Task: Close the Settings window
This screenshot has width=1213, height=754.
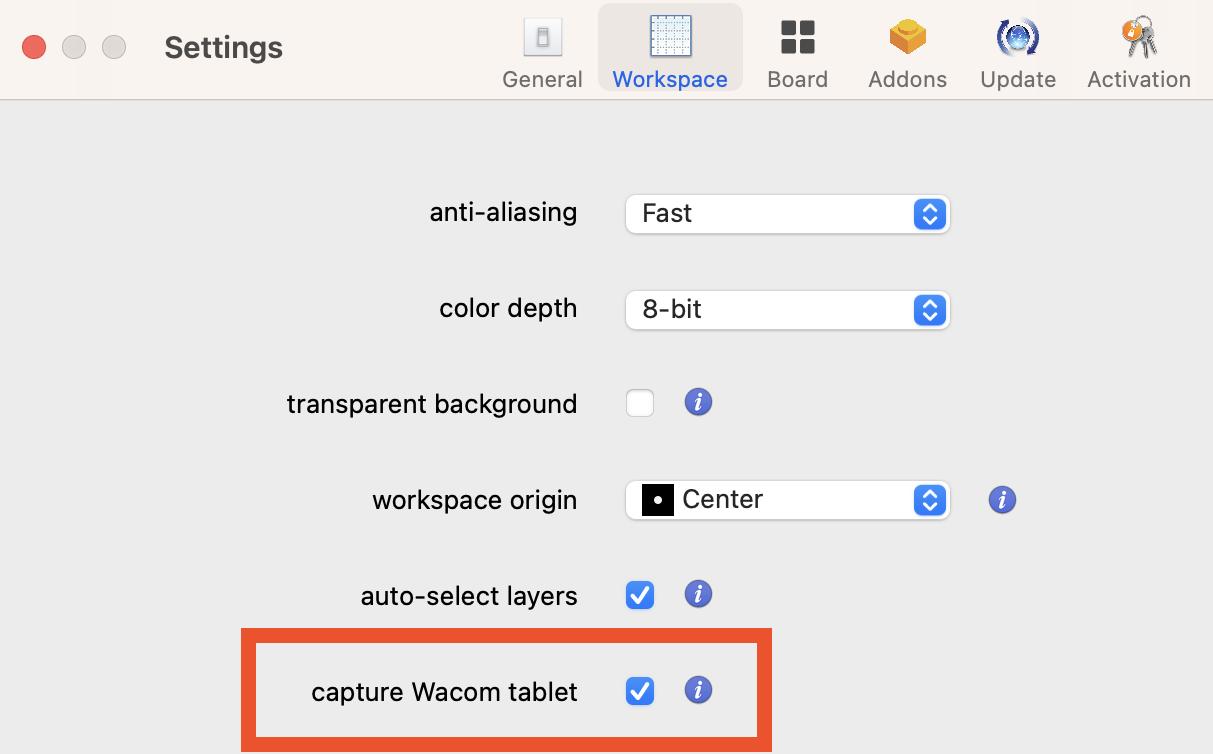Action: [x=34, y=47]
